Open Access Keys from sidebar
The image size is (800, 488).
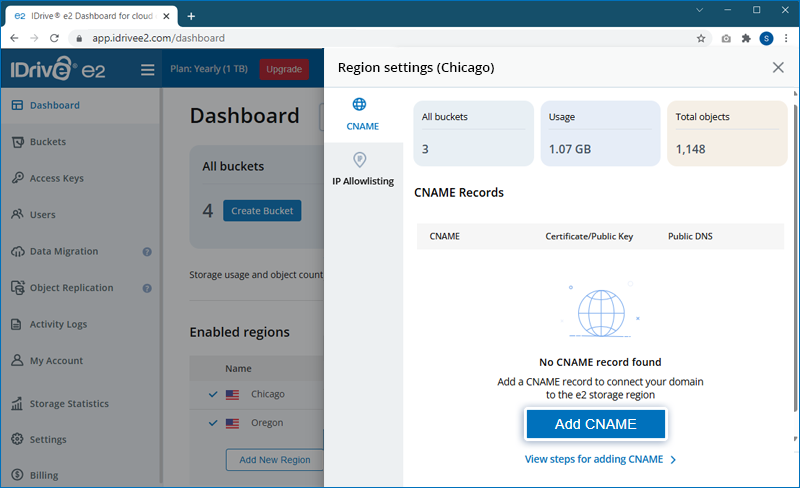click(56, 178)
